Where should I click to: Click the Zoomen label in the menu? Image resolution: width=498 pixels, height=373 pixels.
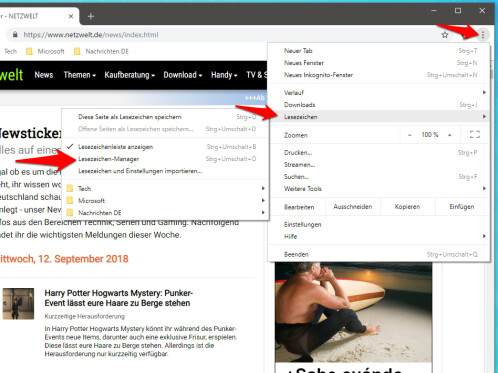click(x=296, y=135)
